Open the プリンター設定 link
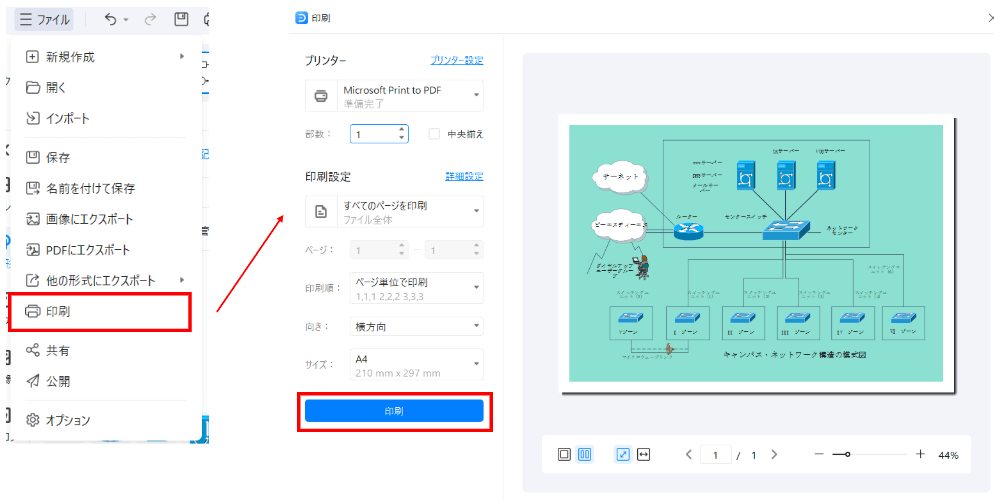 [x=456, y=60]
